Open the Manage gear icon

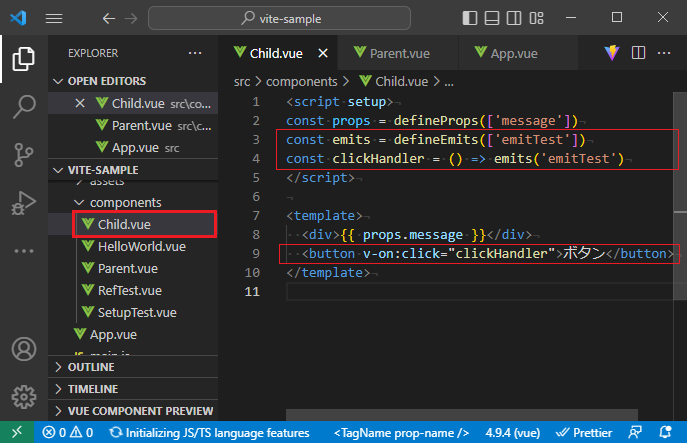click(x=24, y=397)
